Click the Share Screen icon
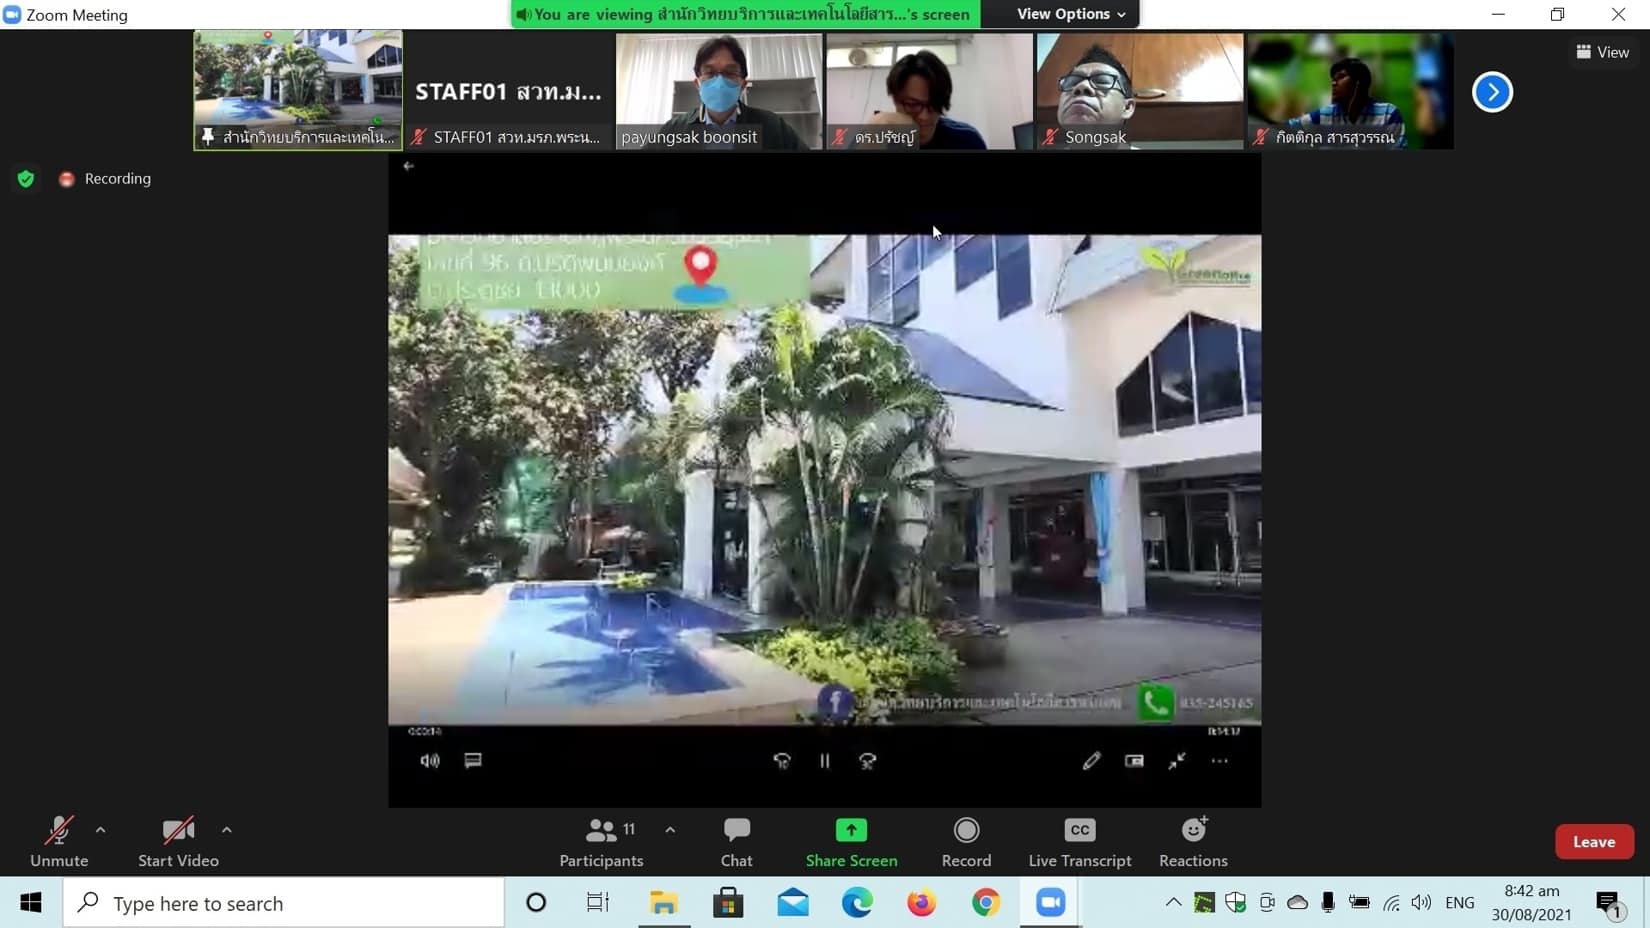 [x=851, y=830]
